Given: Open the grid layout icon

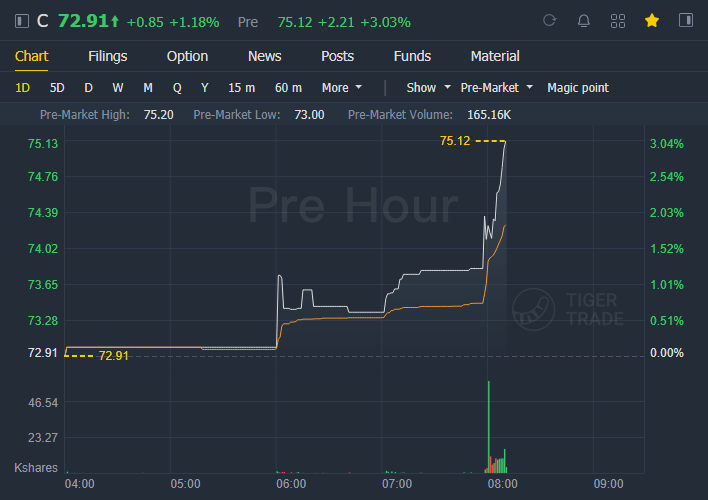Looking at the screenshot, I should [x=618, y=21].
